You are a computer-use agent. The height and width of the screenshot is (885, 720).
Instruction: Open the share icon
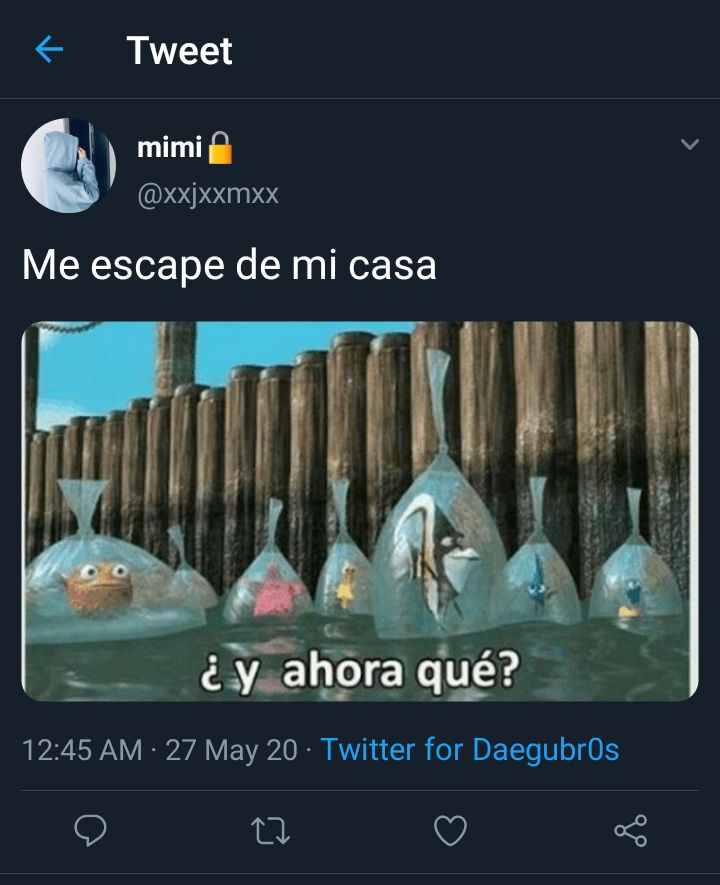pos(630,830)
